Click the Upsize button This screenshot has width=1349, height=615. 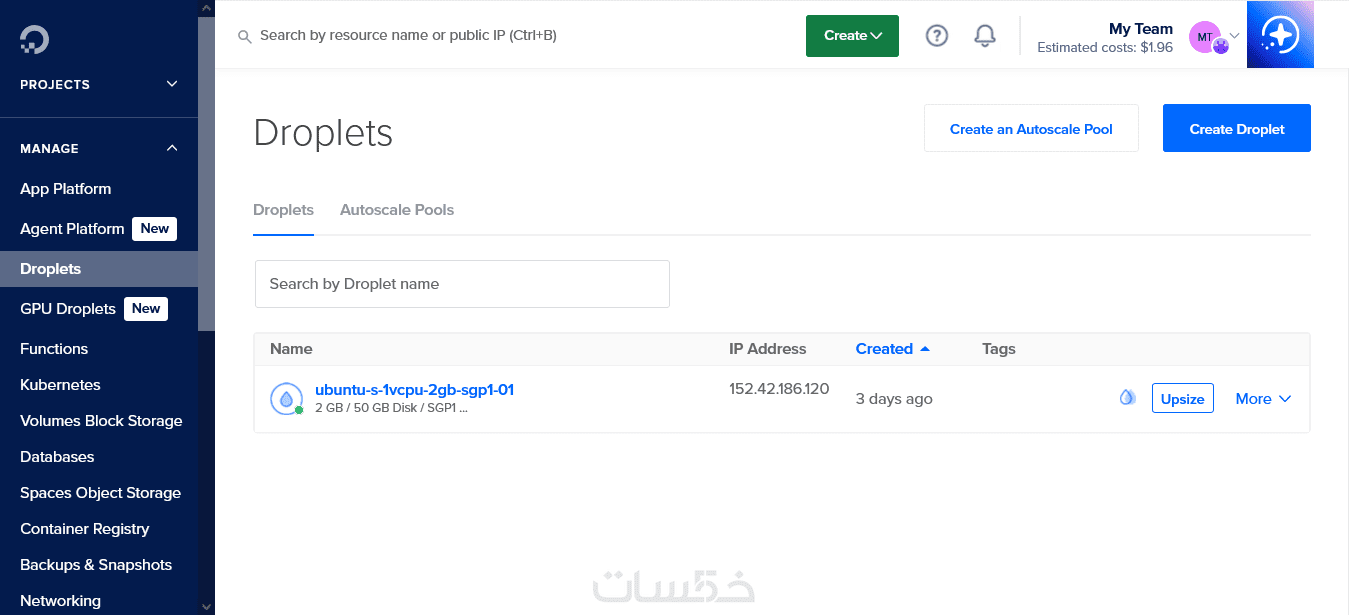pos(1182,398)
